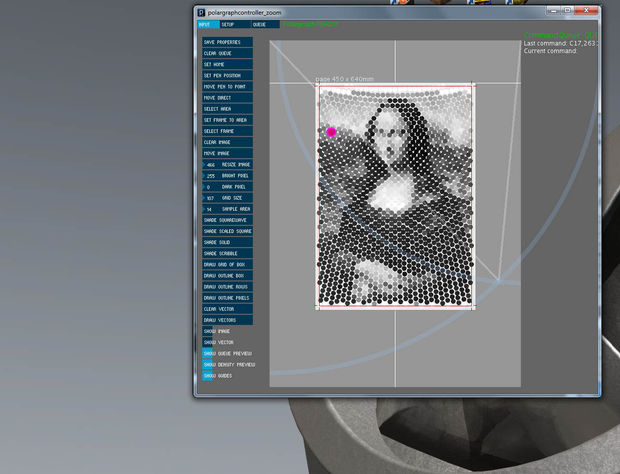Adjust the Resize Image value field
Viewport: 620px width, 474px height.
point(227,164)
